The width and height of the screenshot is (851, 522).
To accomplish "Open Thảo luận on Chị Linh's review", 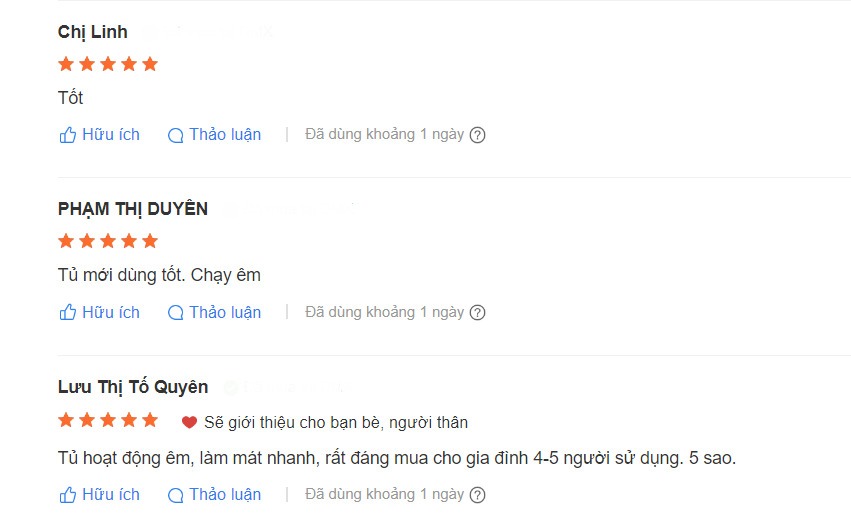I will coord(214,135).
